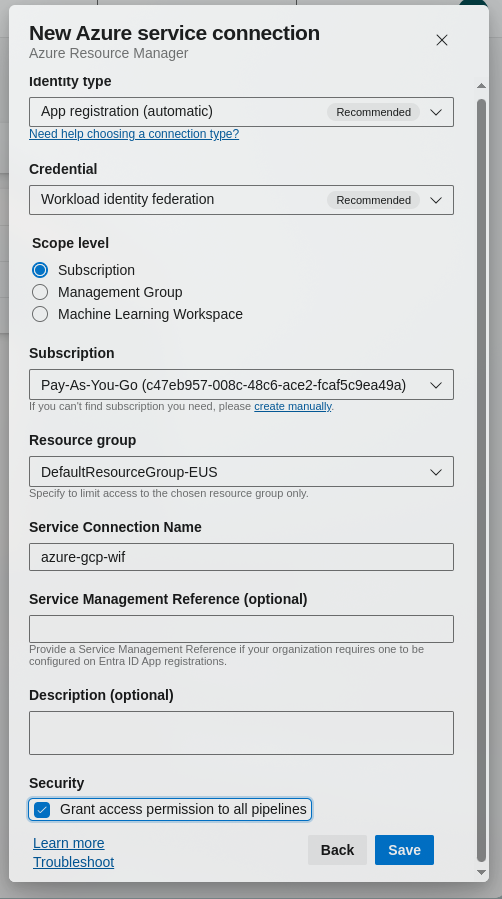Click the scrollbar up arrow

point(481,85)
